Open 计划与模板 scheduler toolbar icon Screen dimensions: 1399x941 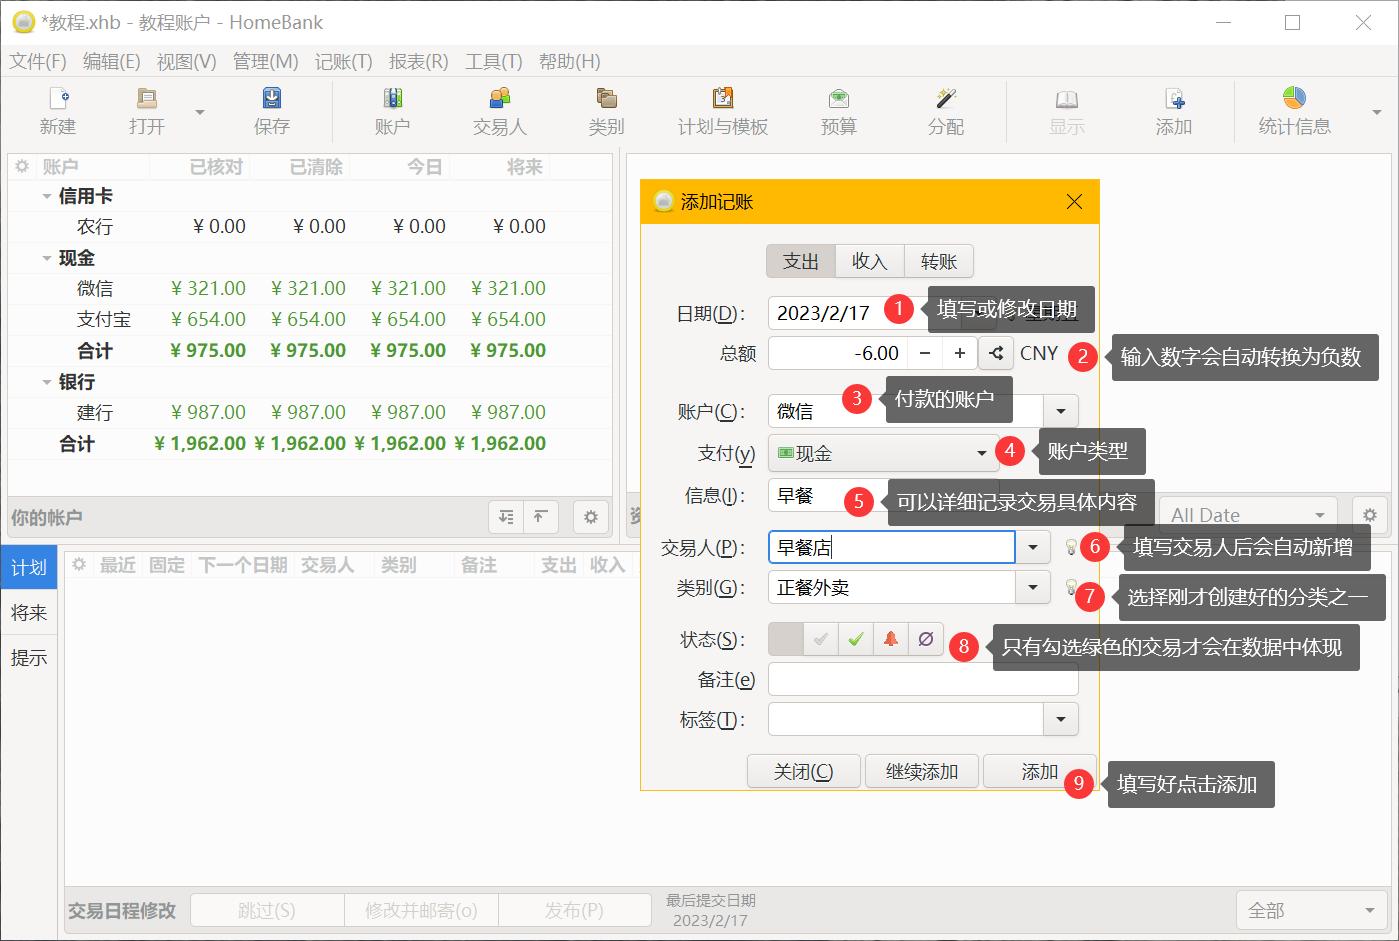pyautogui.click(x=722, y=110)
